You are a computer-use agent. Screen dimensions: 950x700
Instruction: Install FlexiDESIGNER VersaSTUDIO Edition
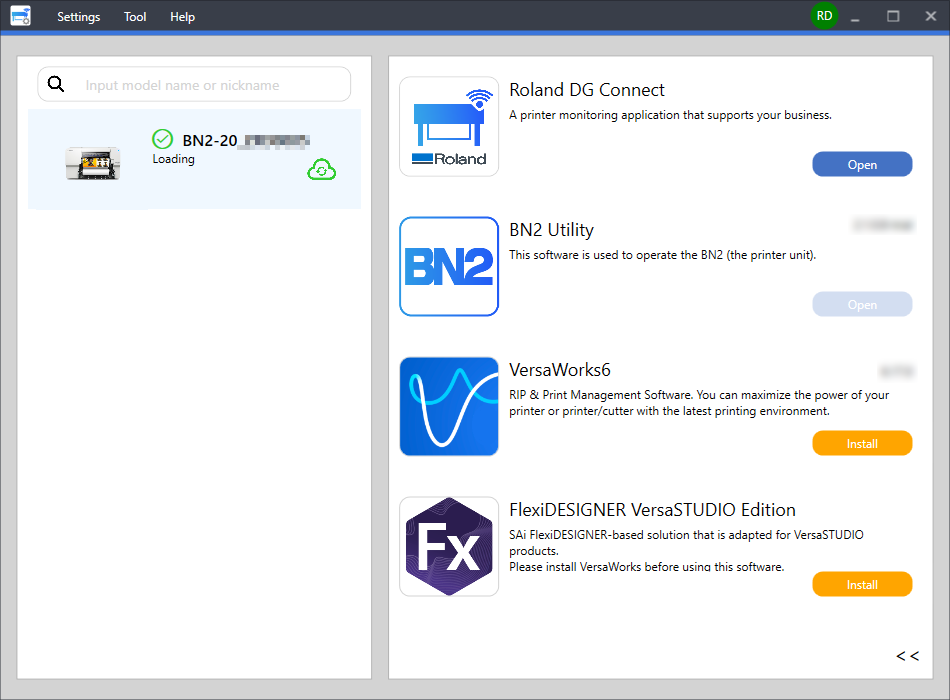tap(862, 584)
